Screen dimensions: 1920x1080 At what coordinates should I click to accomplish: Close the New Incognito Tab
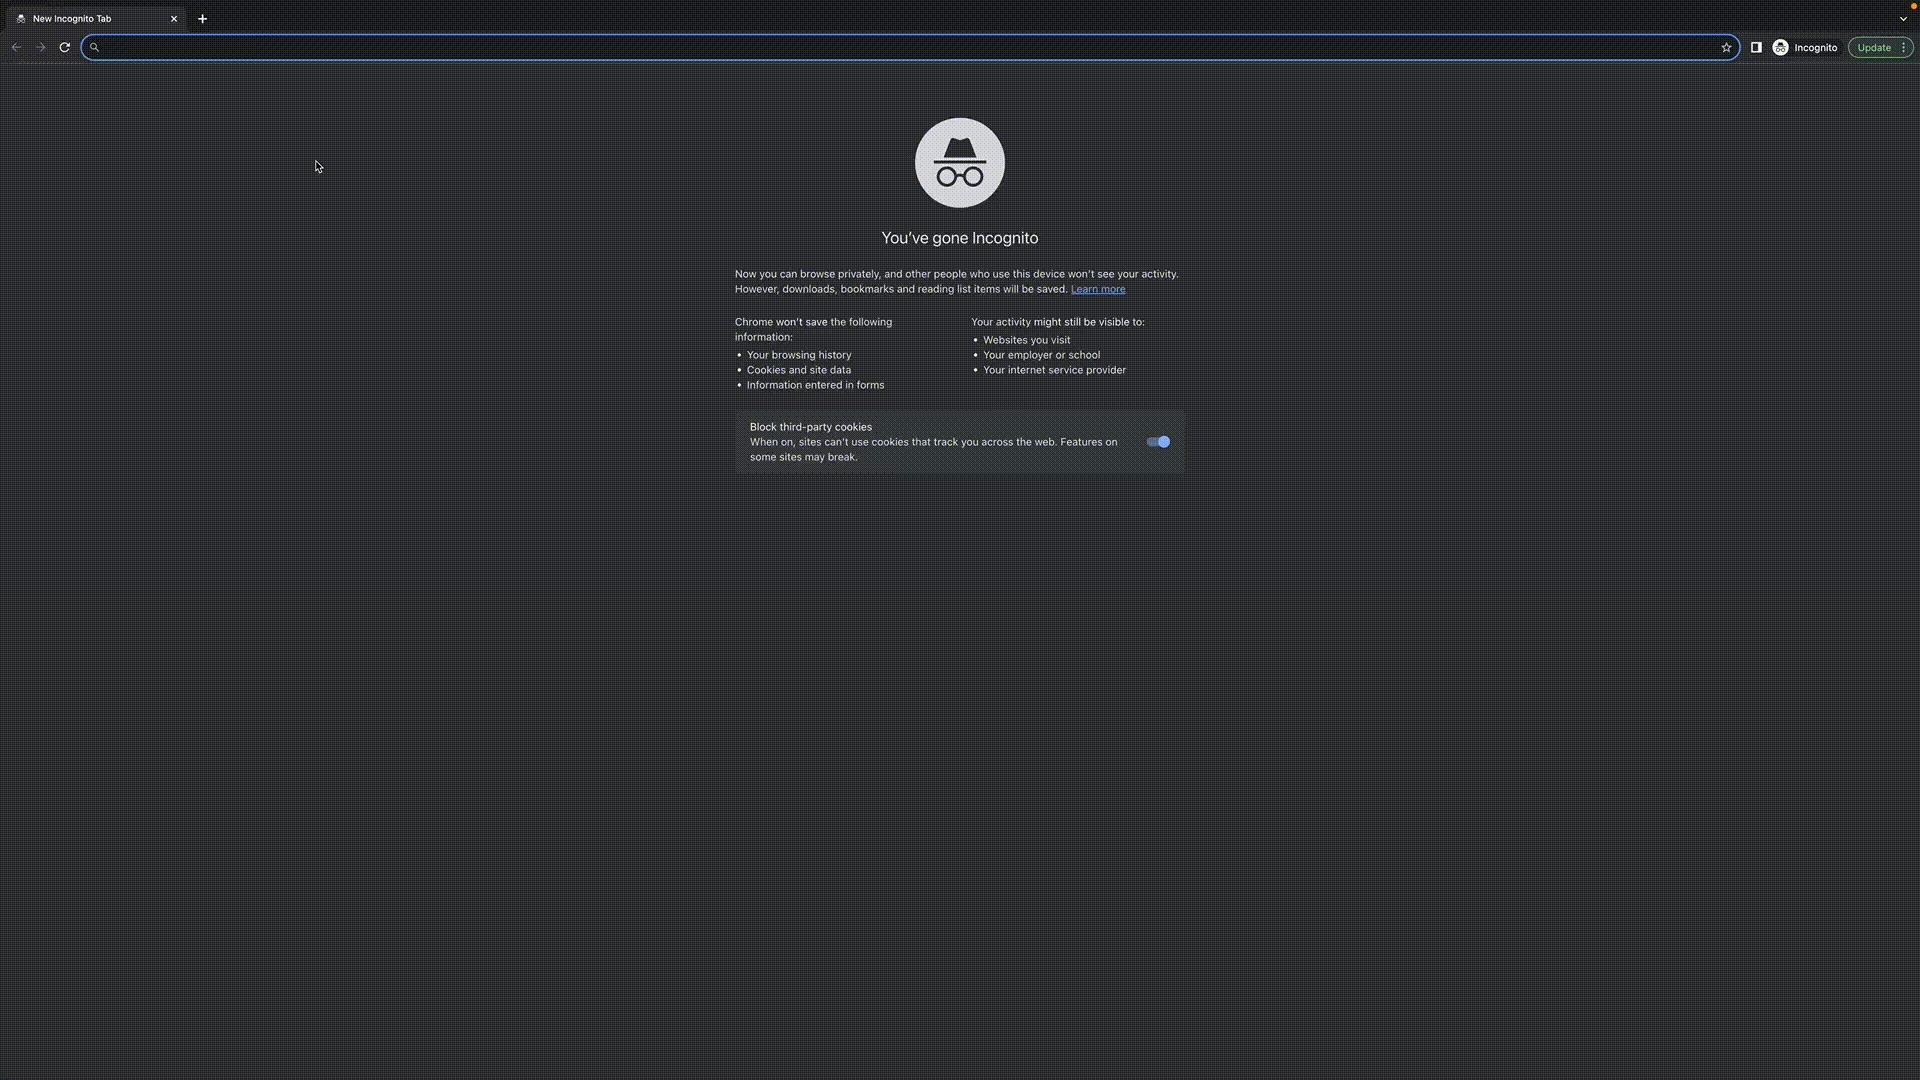click(174, 18)
